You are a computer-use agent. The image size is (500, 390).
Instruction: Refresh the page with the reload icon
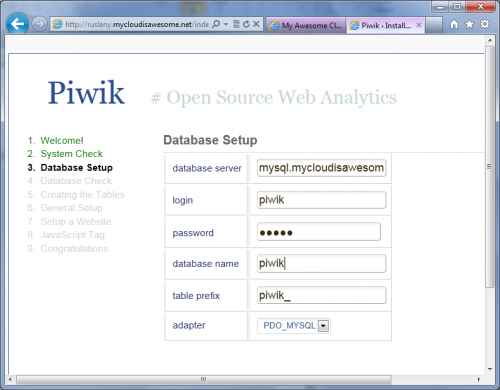(x=246, y=24)
